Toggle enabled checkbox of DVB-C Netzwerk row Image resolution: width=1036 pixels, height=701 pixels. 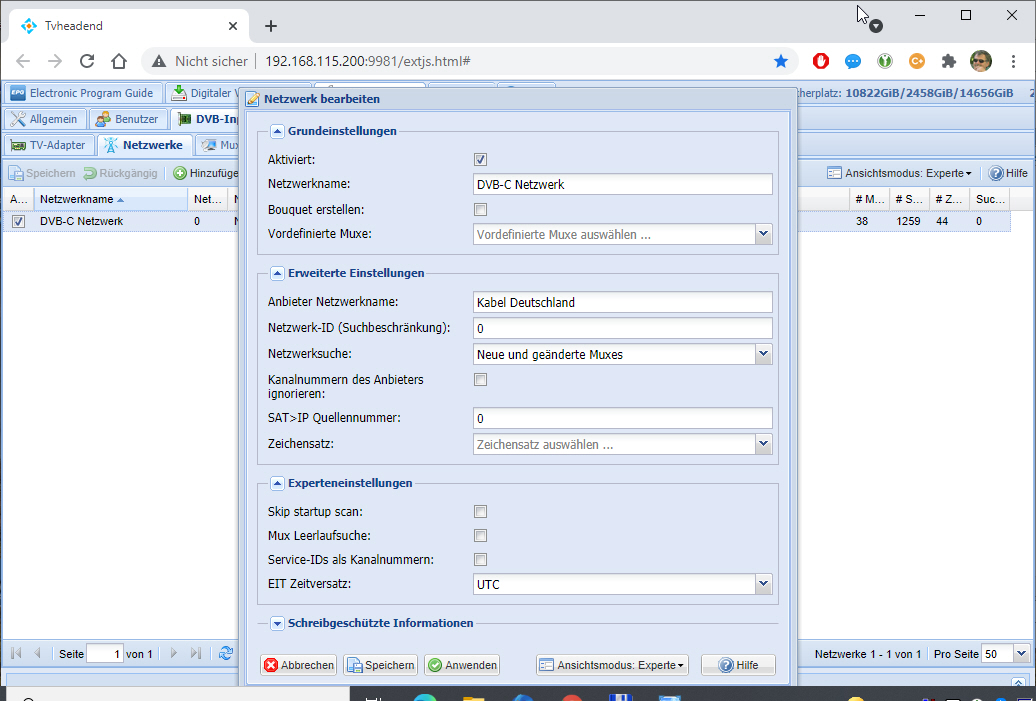point(18,221)
